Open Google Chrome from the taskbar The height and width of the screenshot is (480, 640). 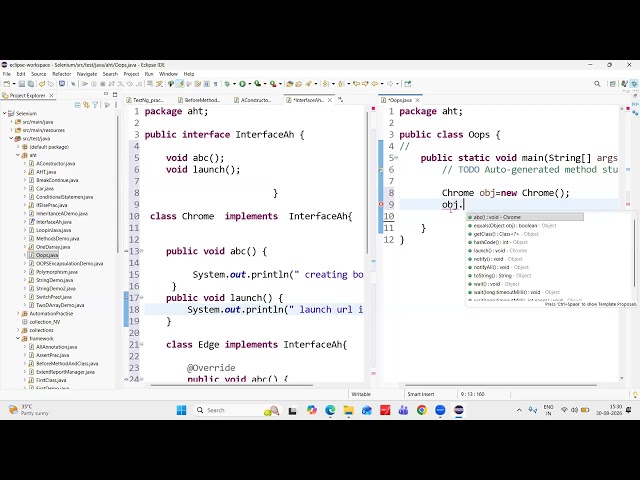422,410
